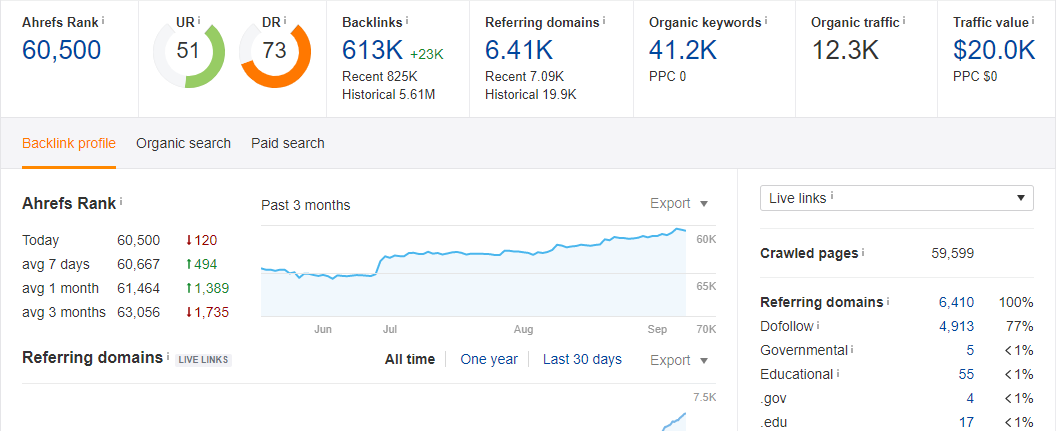Click the avg 1 month value 61,464
The height and width of the screenshot is (431, 1058).
click(x=138, y=288)
